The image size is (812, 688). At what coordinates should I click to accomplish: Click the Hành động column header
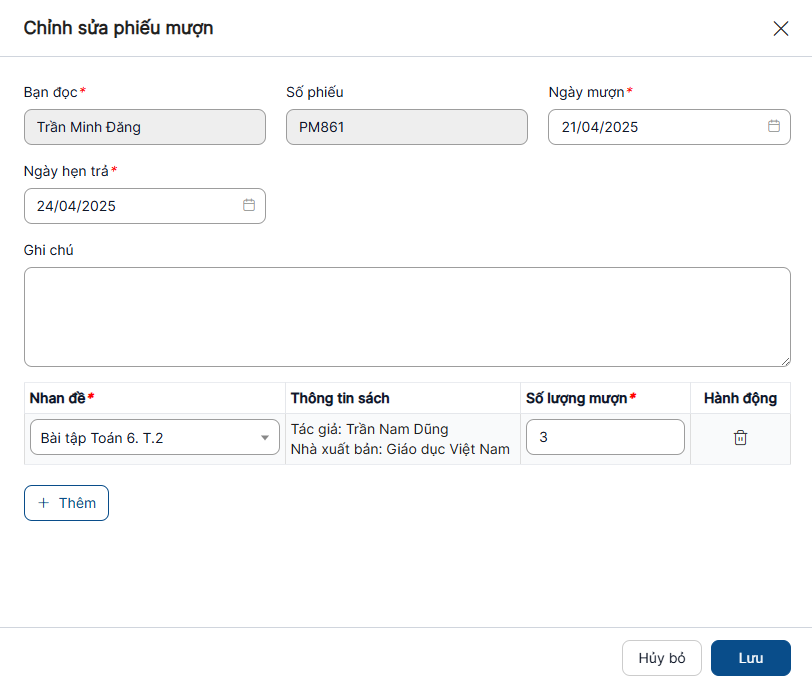point(740,398)
